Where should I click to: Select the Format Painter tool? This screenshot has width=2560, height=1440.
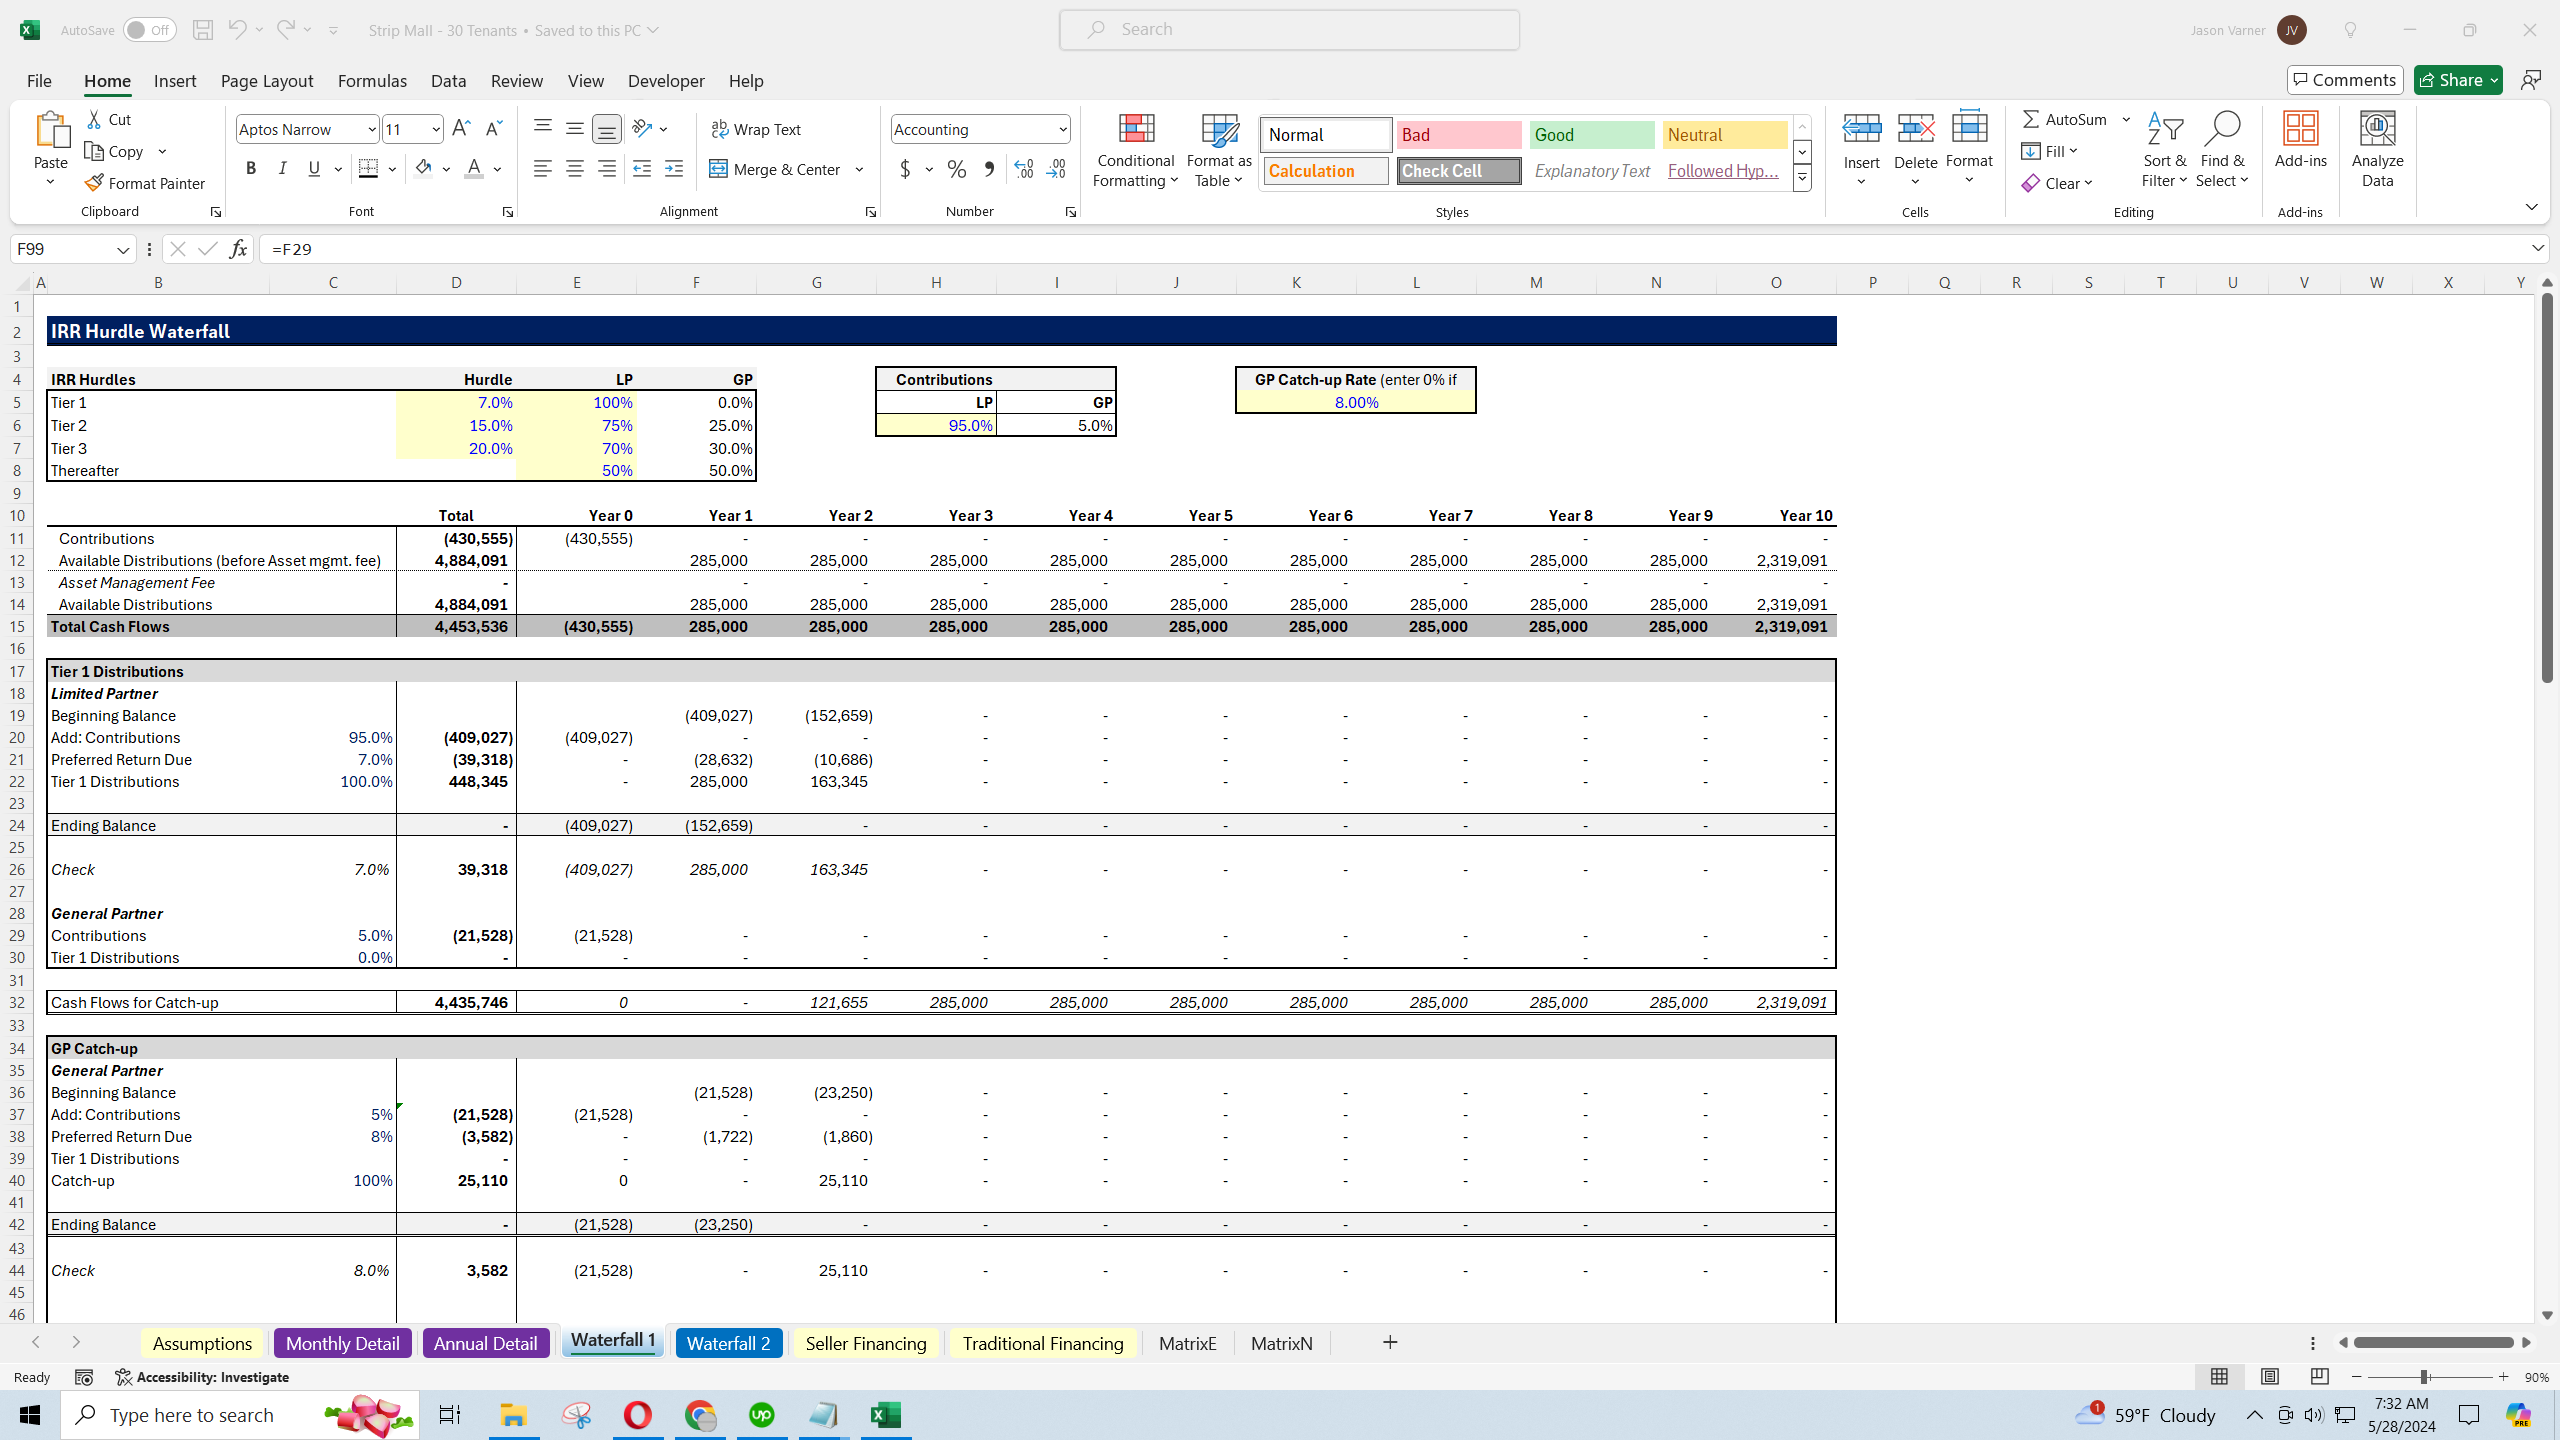coord(145,183)
